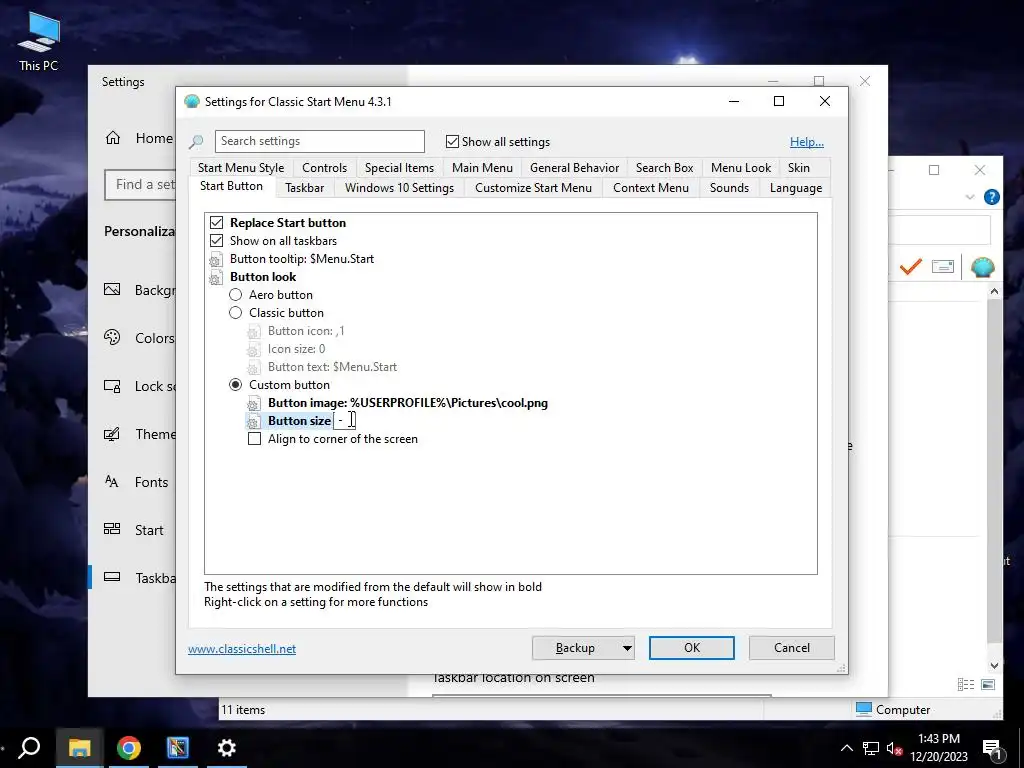
Task: Click the third pinned app icon on taskbar
Action: click(x=178, y=748)
